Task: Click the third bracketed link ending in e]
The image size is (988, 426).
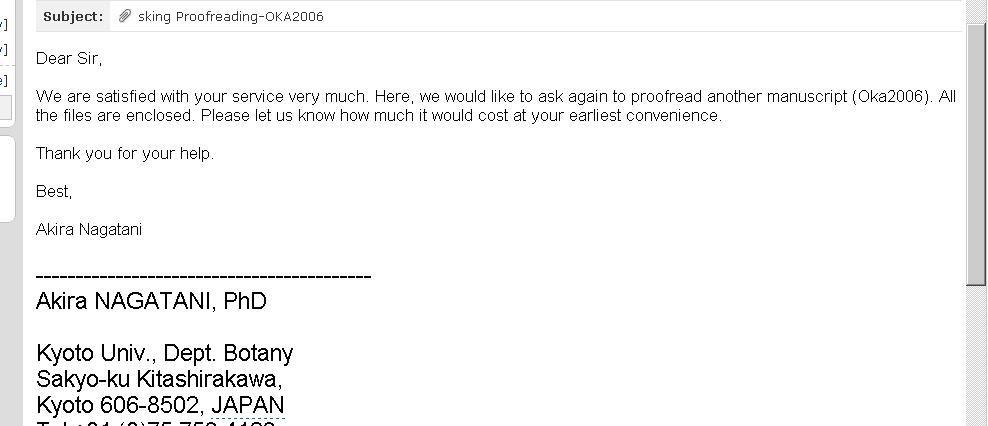Action: (x=4, y=80)
